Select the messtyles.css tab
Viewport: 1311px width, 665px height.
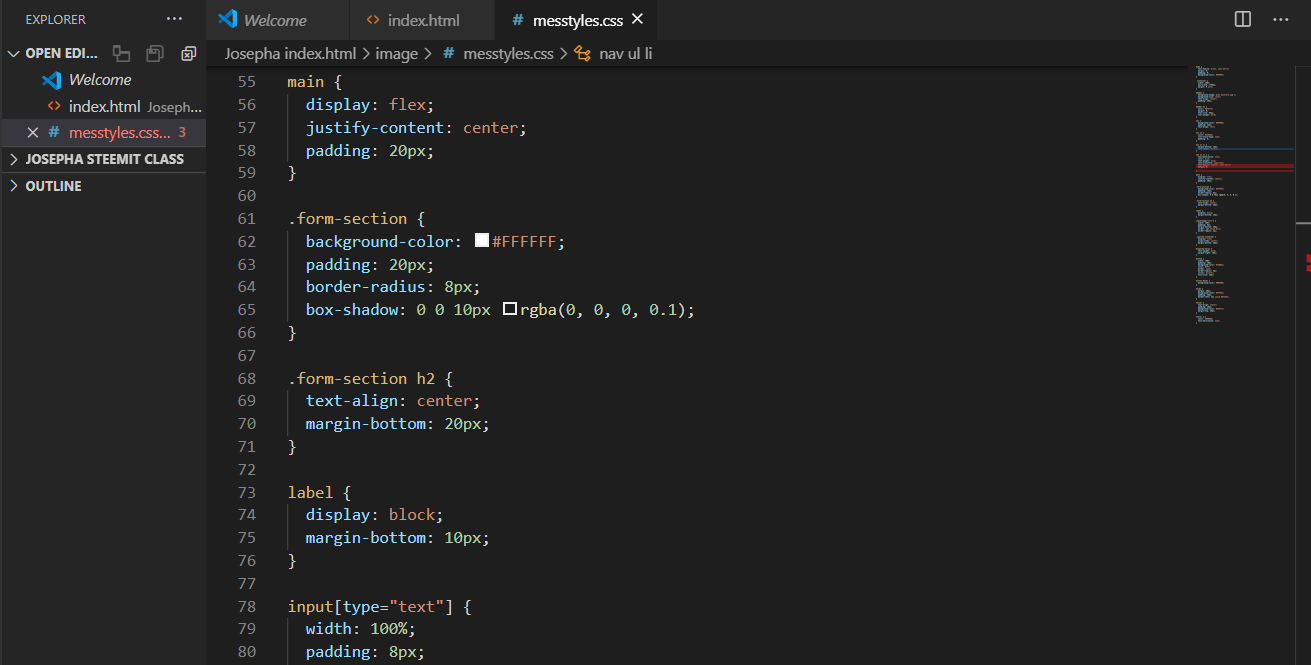click(576, 20)
